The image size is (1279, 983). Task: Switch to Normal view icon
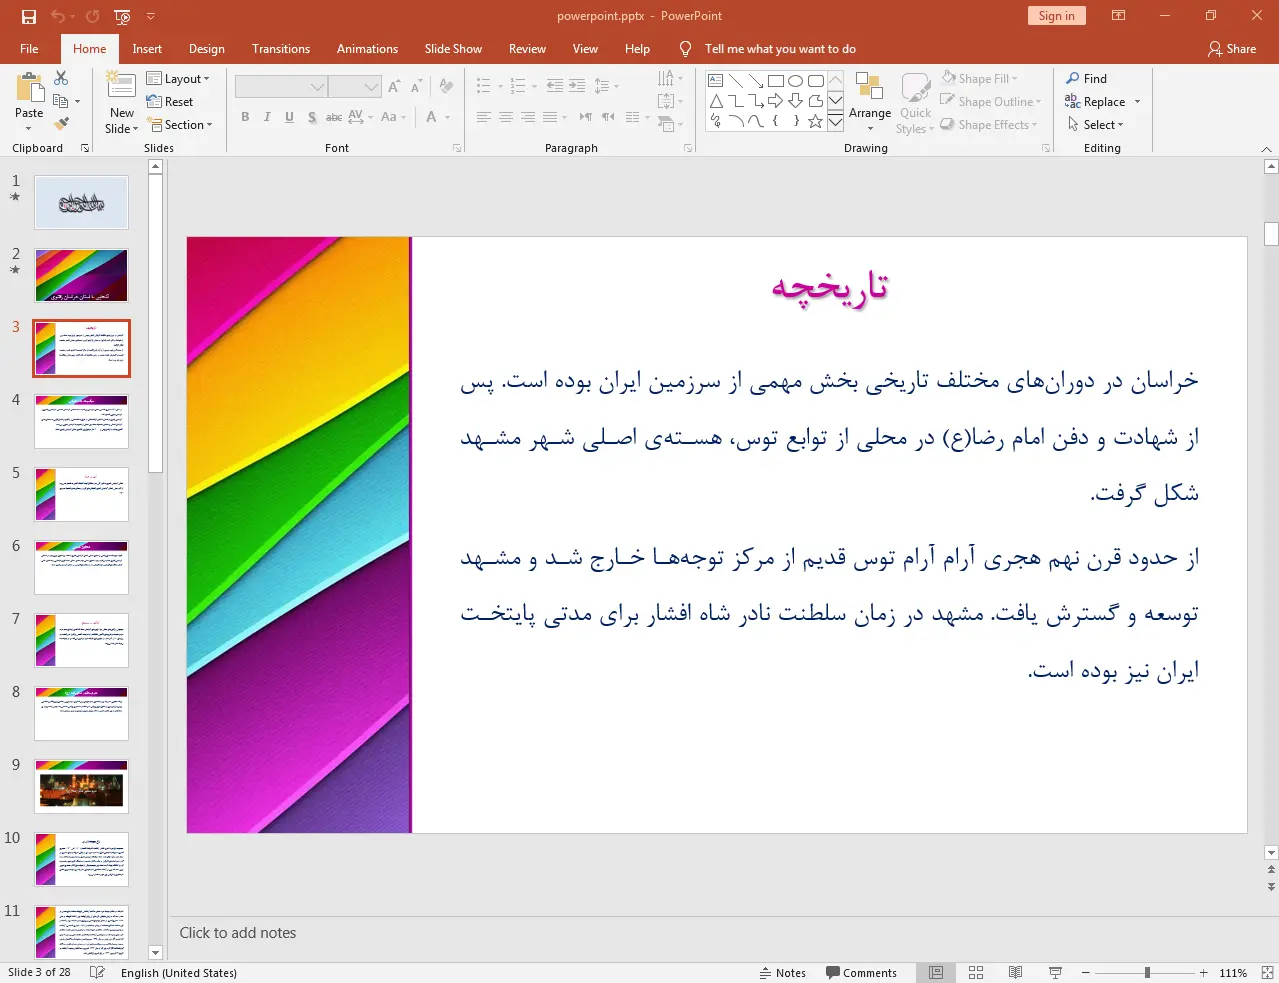pos(936,973)
